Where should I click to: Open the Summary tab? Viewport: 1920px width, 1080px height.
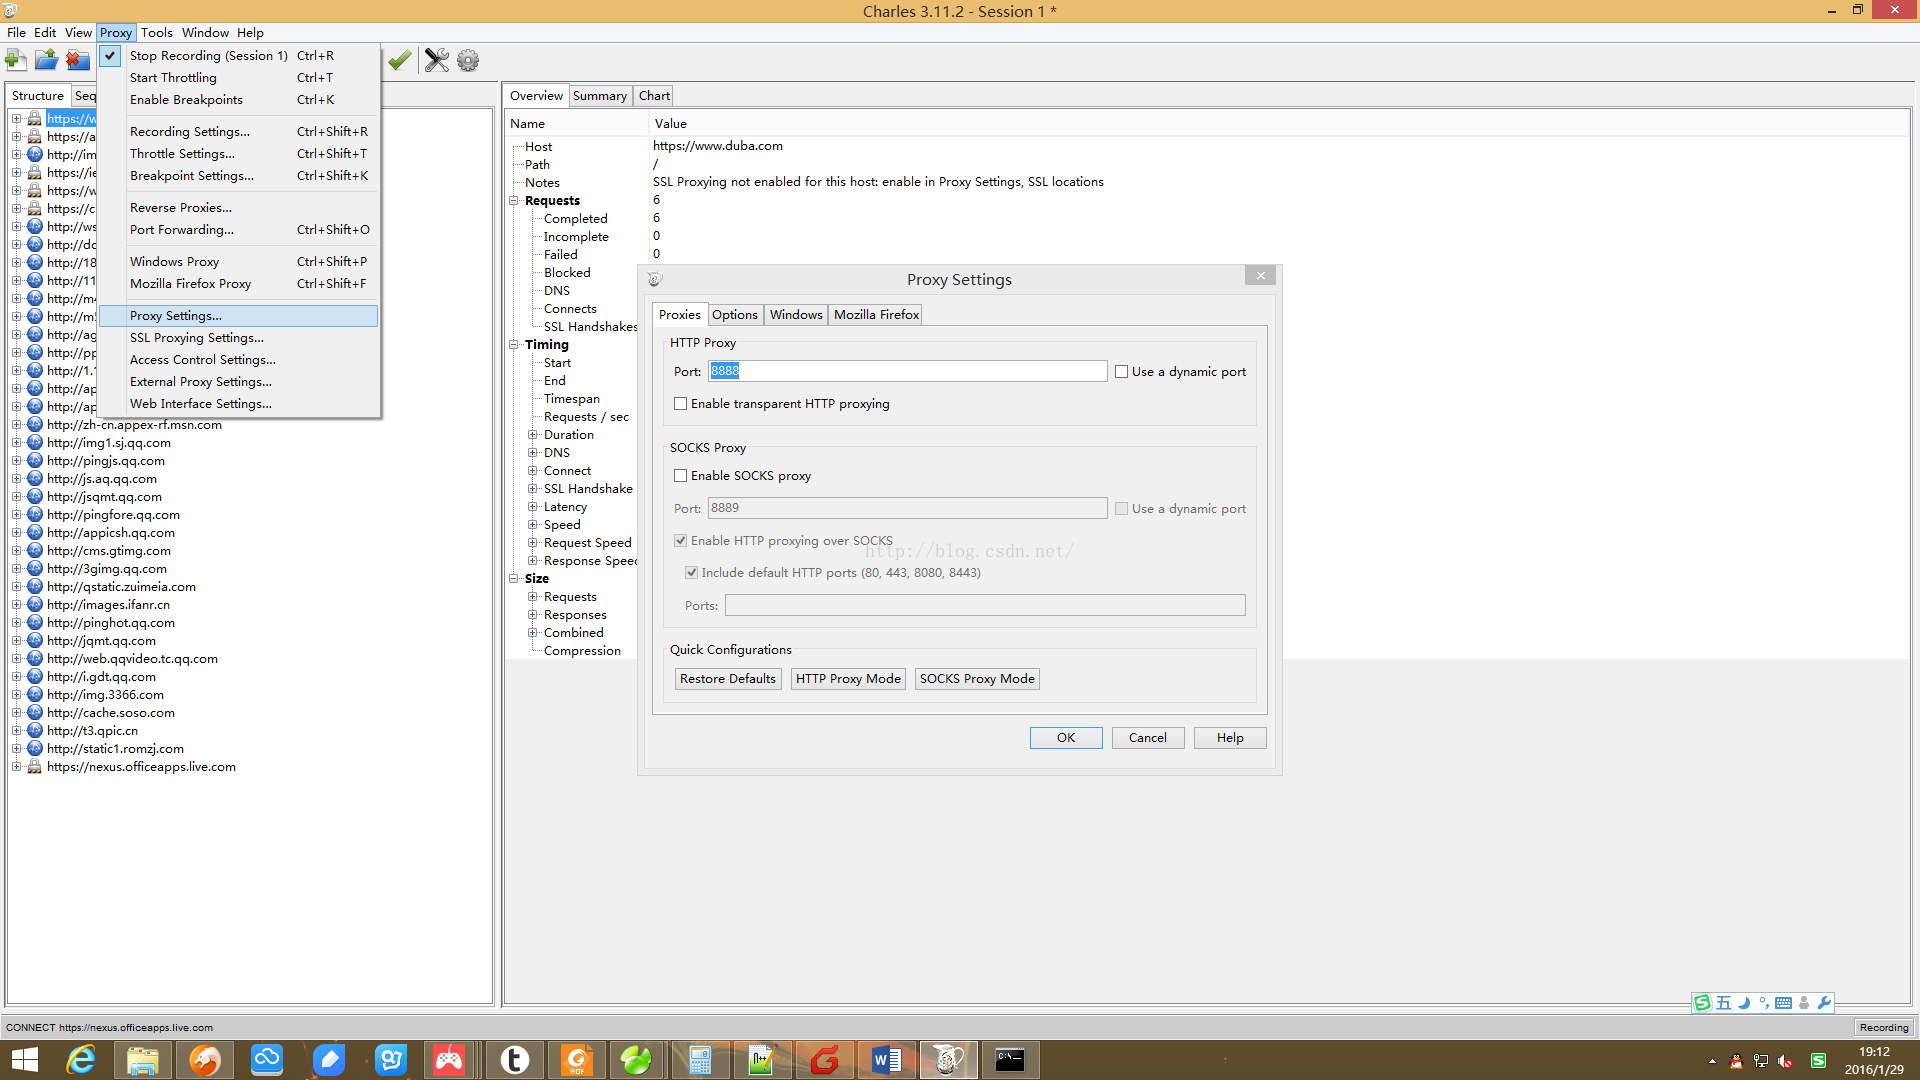[600, 96]
